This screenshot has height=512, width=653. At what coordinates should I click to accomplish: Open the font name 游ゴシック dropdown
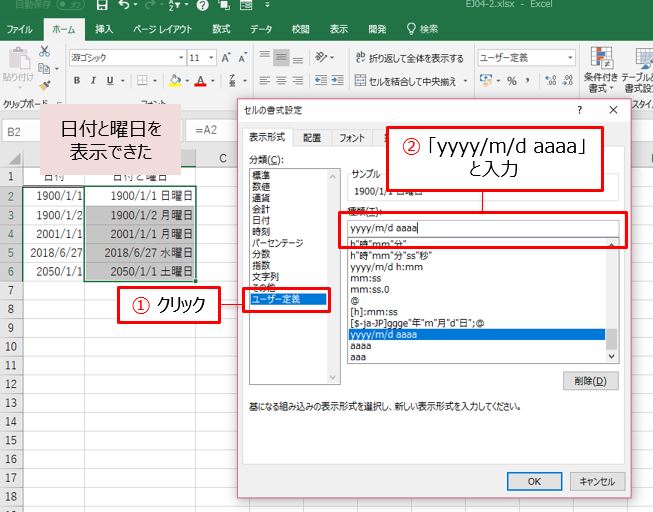click(181, 57)
